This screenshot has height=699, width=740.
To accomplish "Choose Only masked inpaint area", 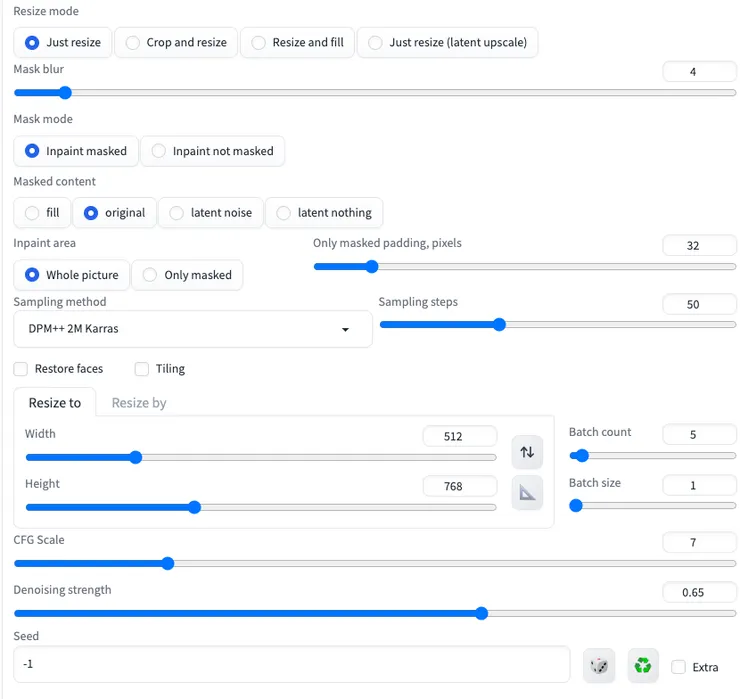I will pyautogui.click(x=187, y=275).
